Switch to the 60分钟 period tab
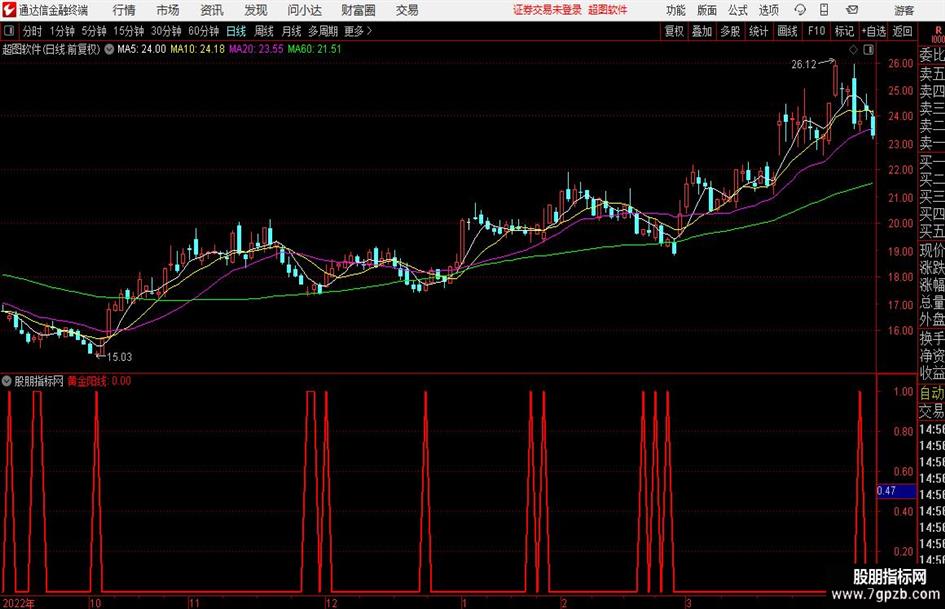 (x=203, y=31)
